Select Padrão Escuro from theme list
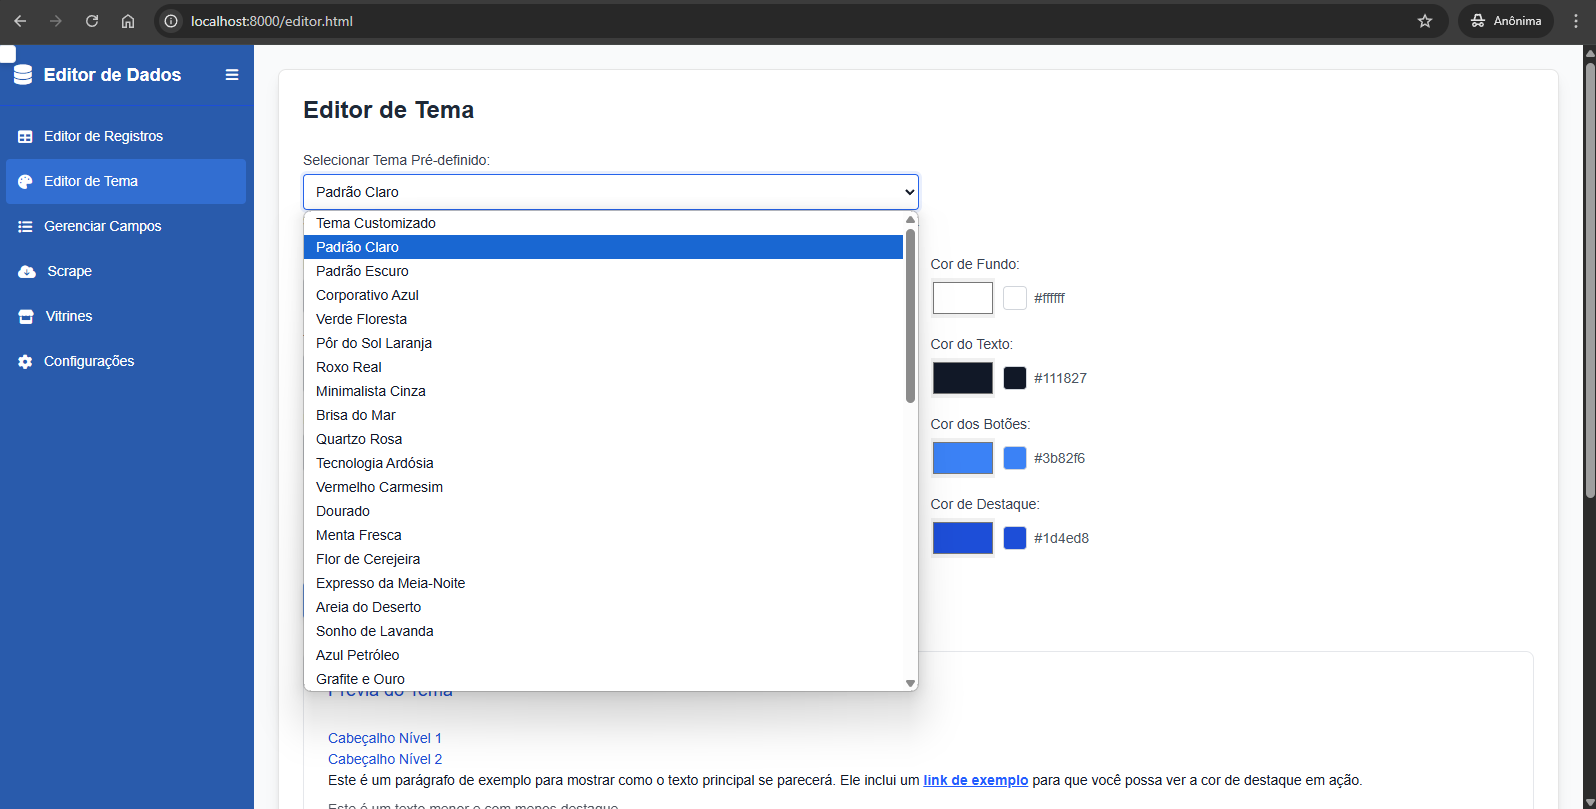The height and width of the screenshot is (809, 1596). point(362,271)
